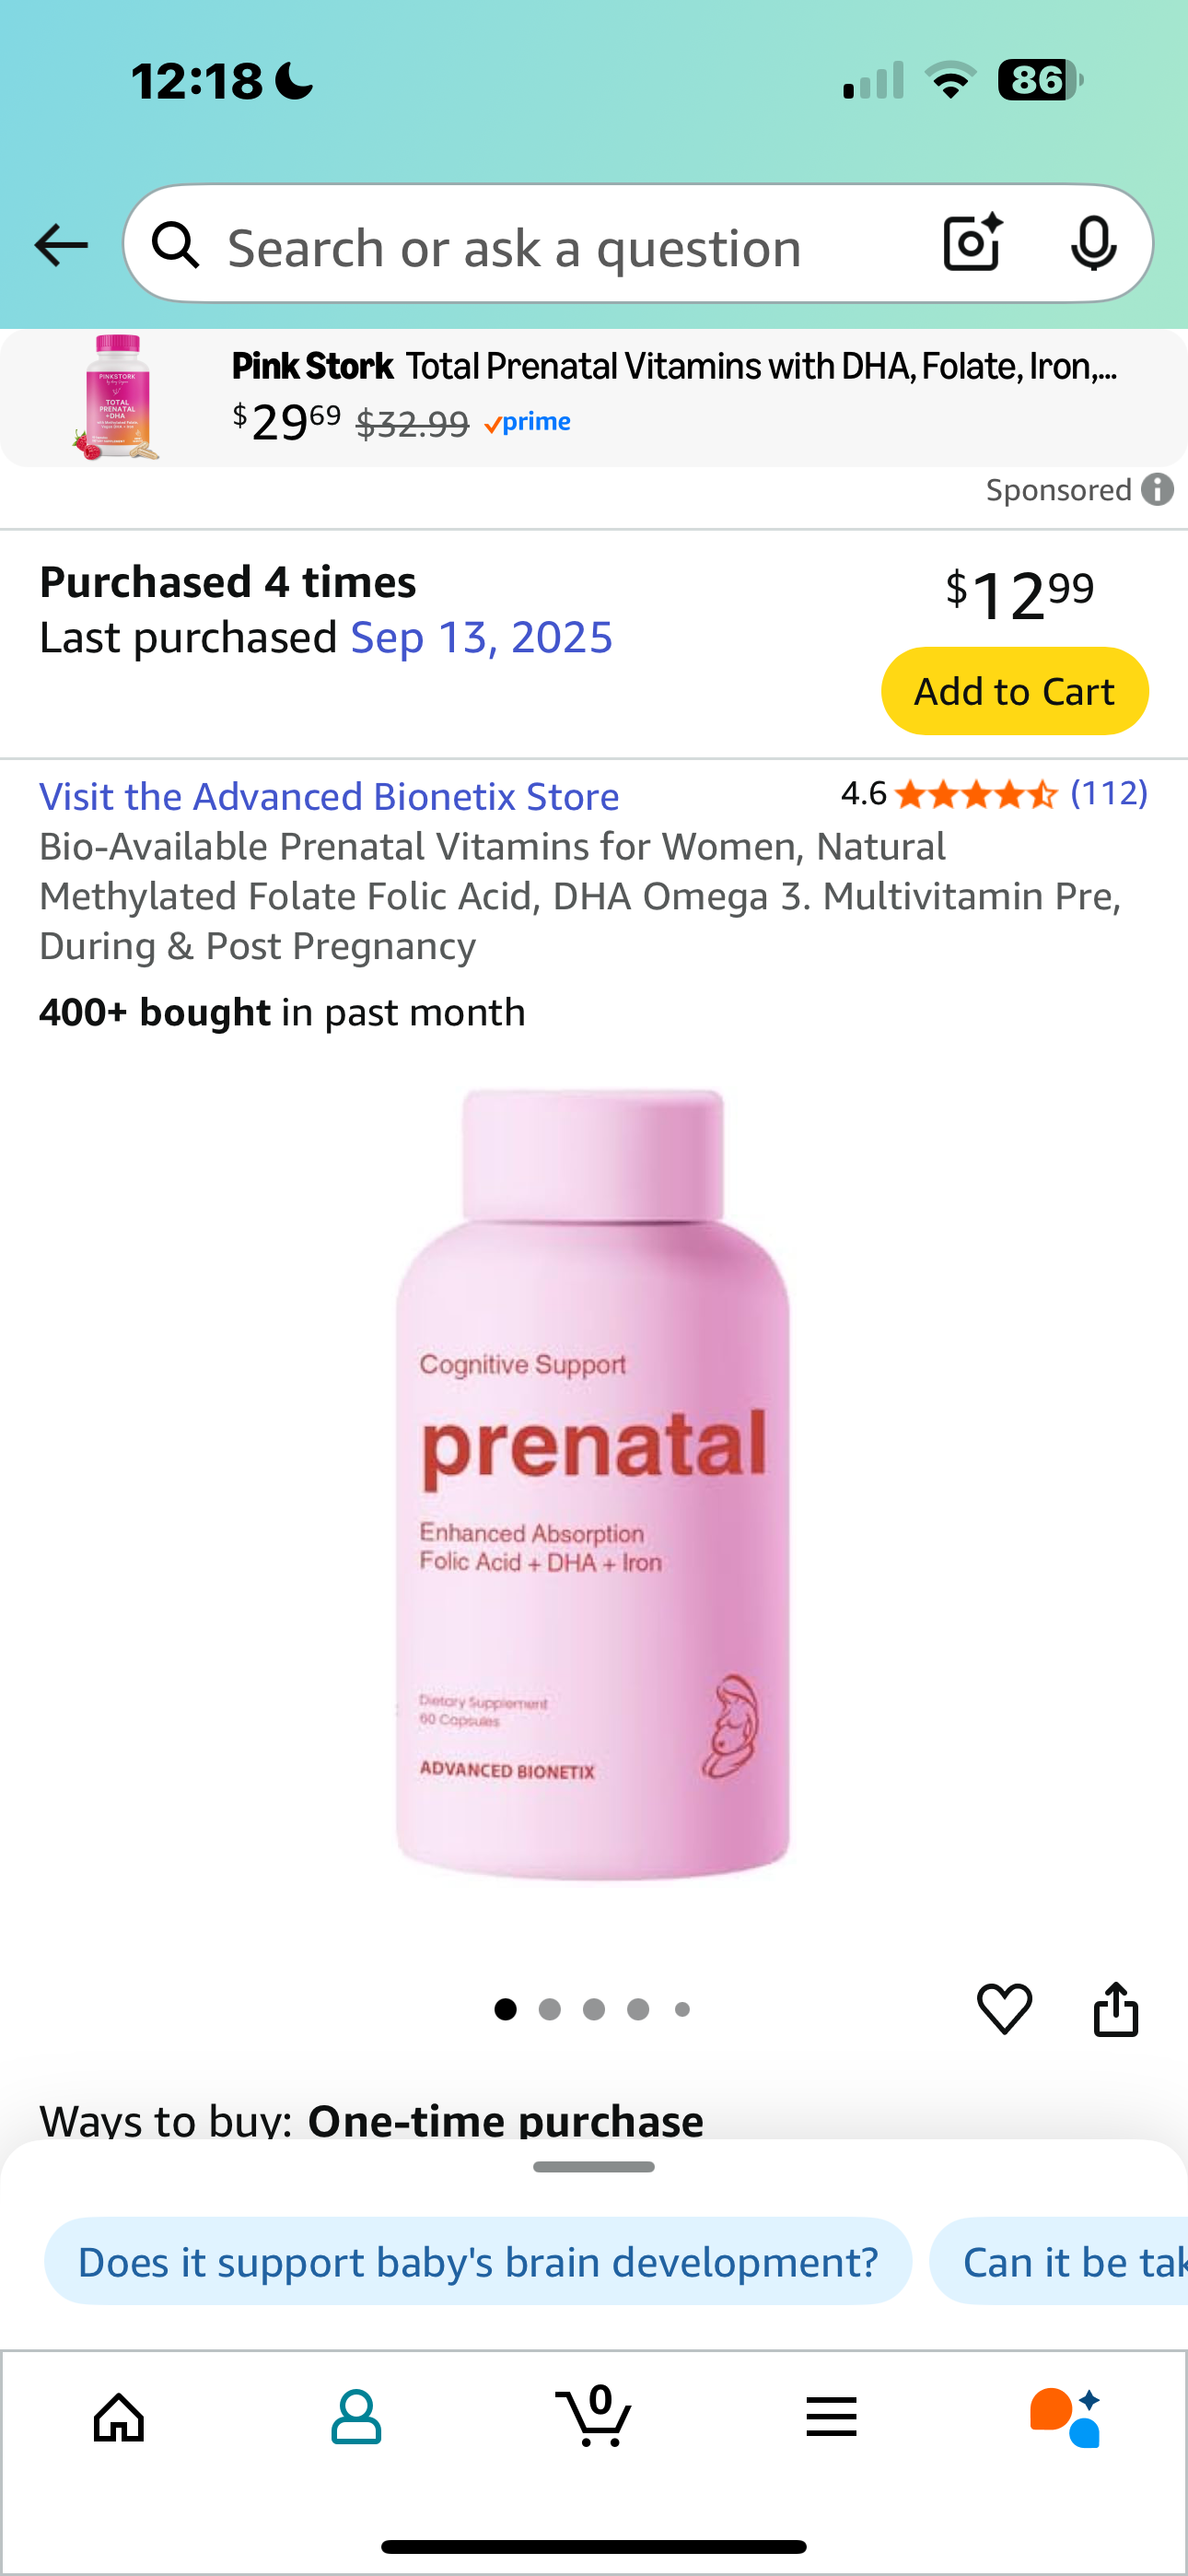Visit the Advanced Bionetix Store
This screenshot has height=2576, width=1188.
coord(329,797)
